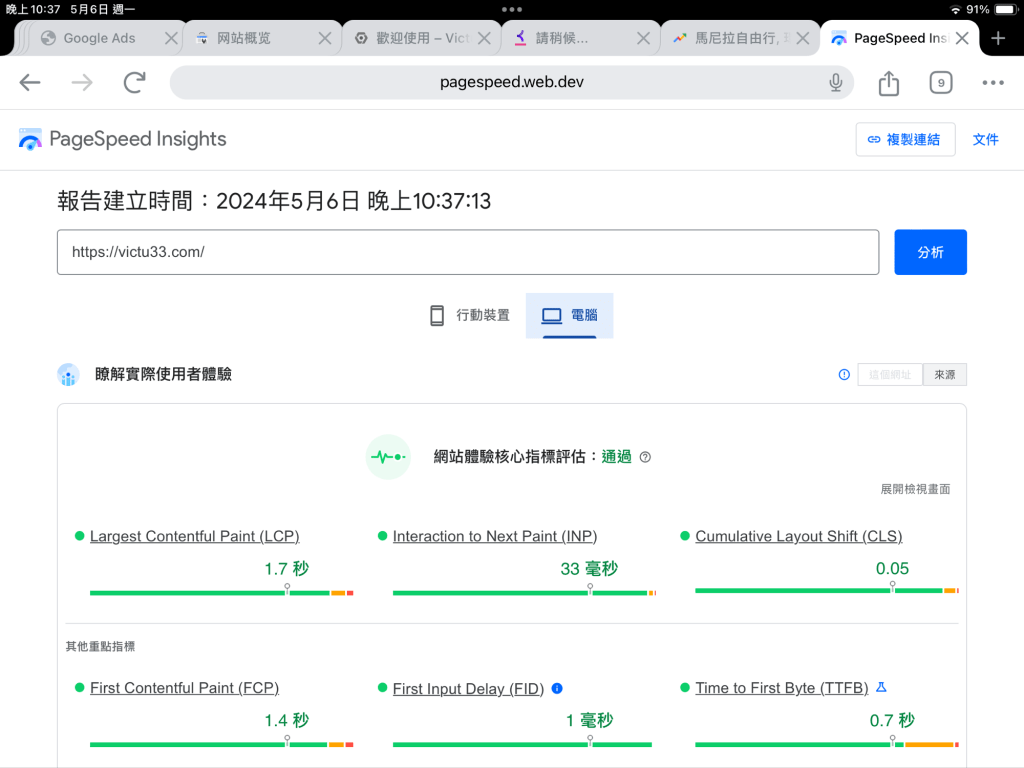Click the URL input field with victu33.com

click(467, 252)
